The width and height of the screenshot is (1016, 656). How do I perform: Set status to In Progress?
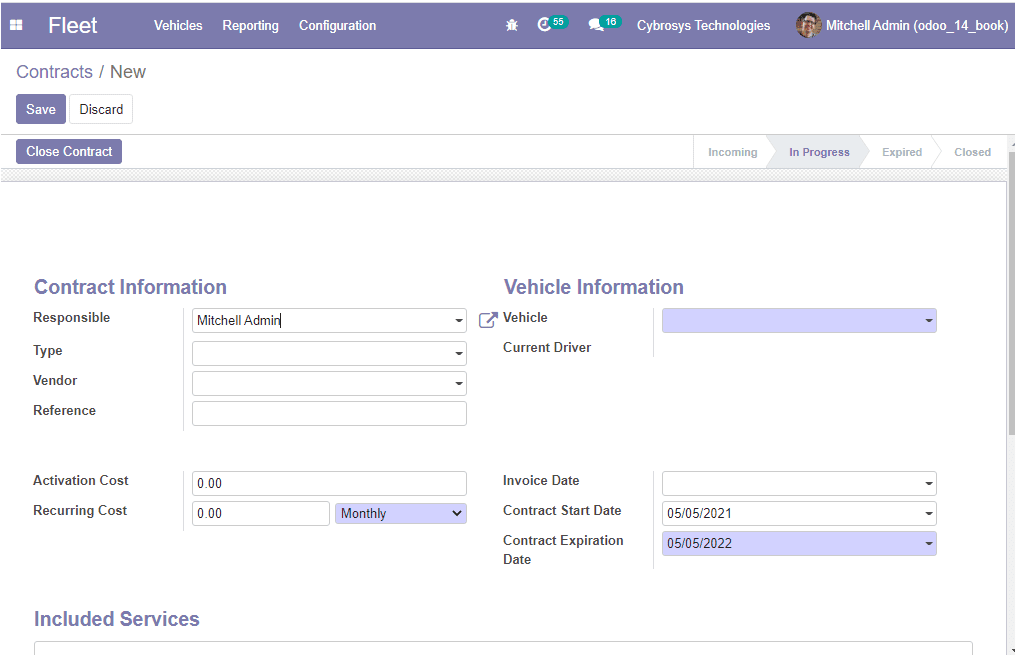(818, 152)
